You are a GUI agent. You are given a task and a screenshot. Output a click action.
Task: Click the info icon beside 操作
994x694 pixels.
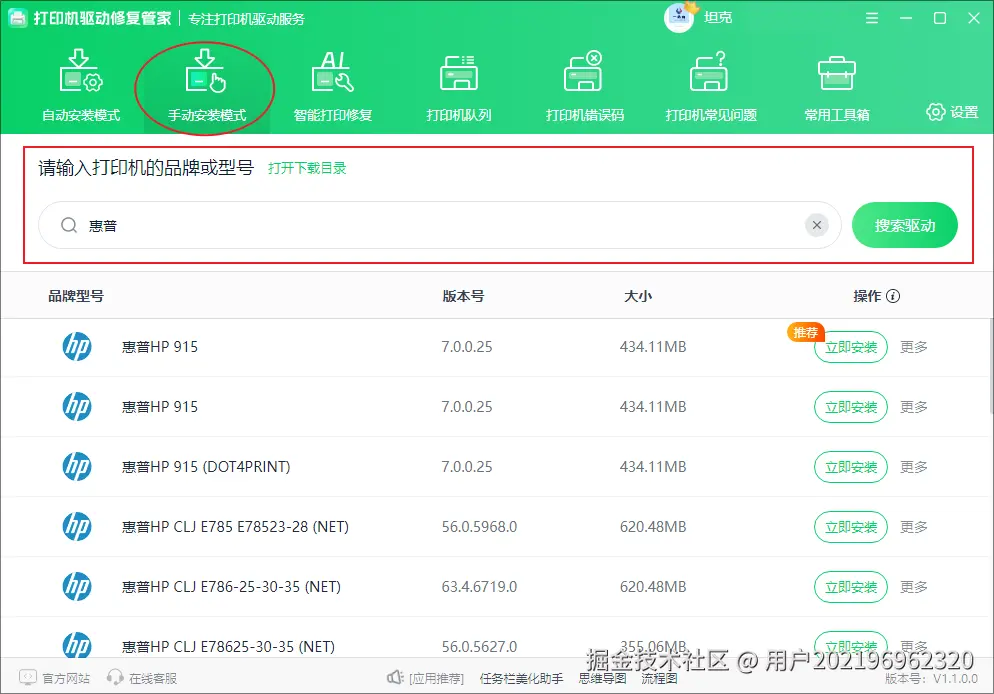pos(893,296)
